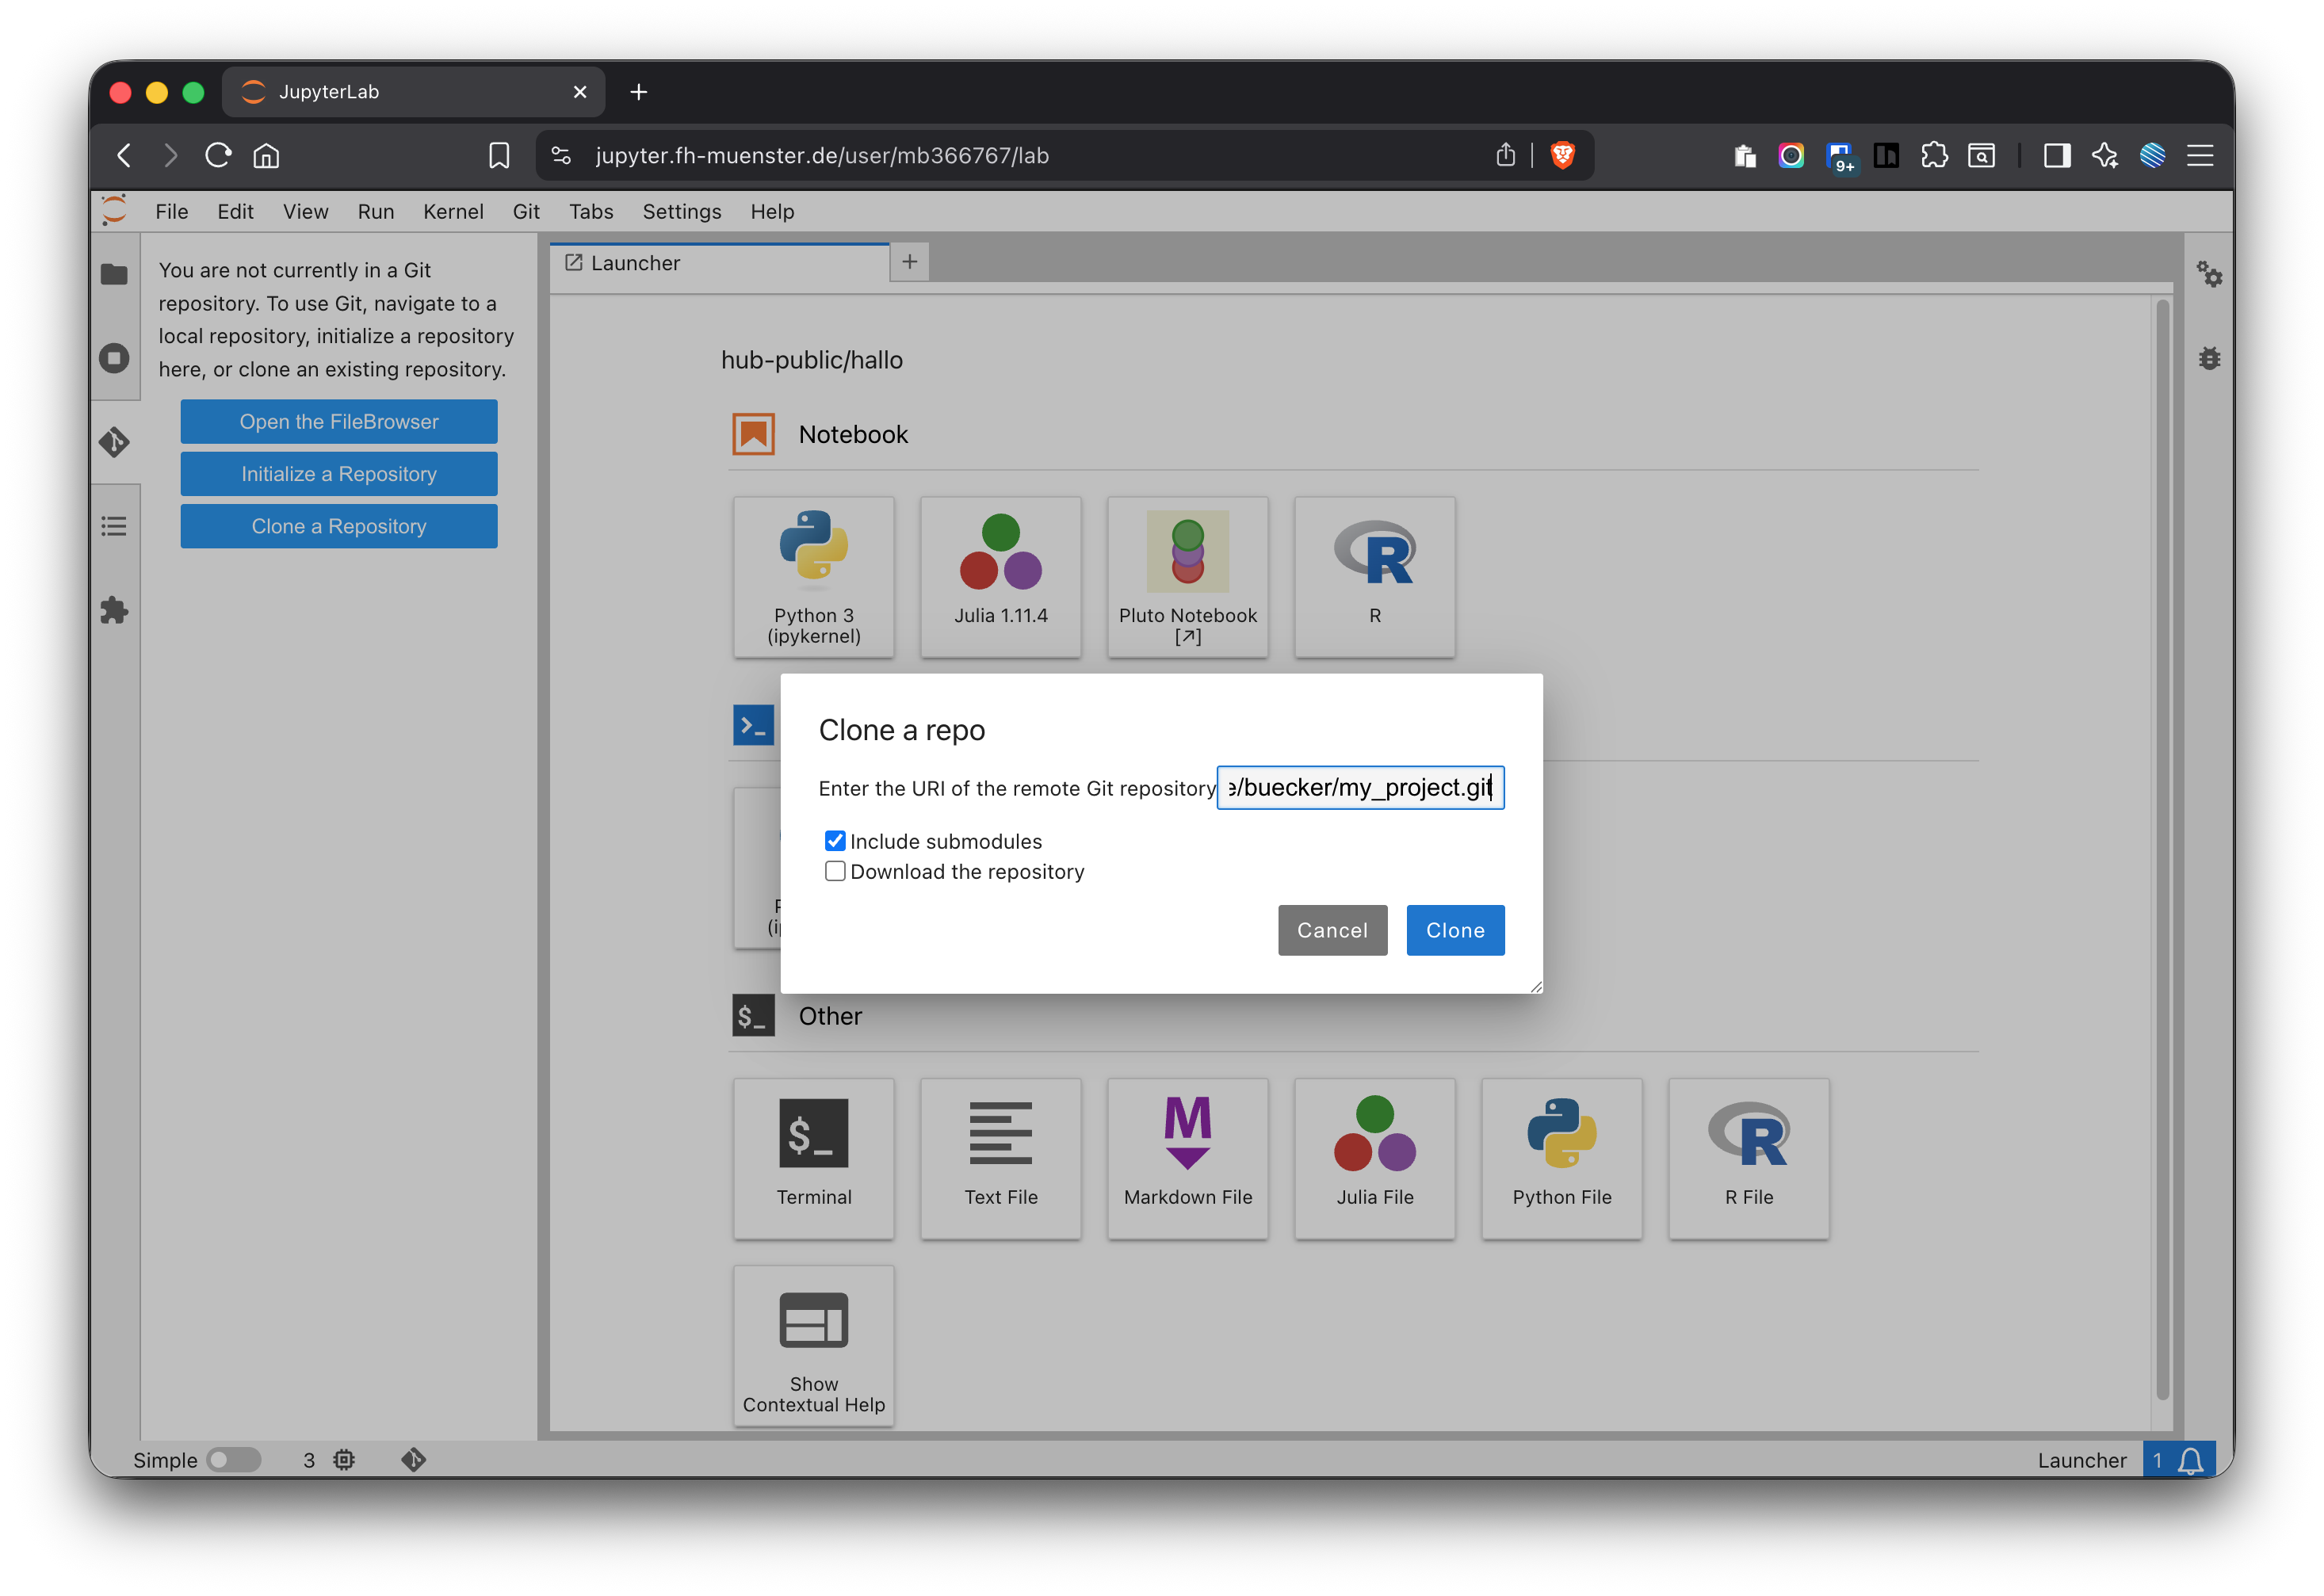Add a new launcher tab with plus
This screenshot has height=1596, width=2324.
[x=909, y=262]
